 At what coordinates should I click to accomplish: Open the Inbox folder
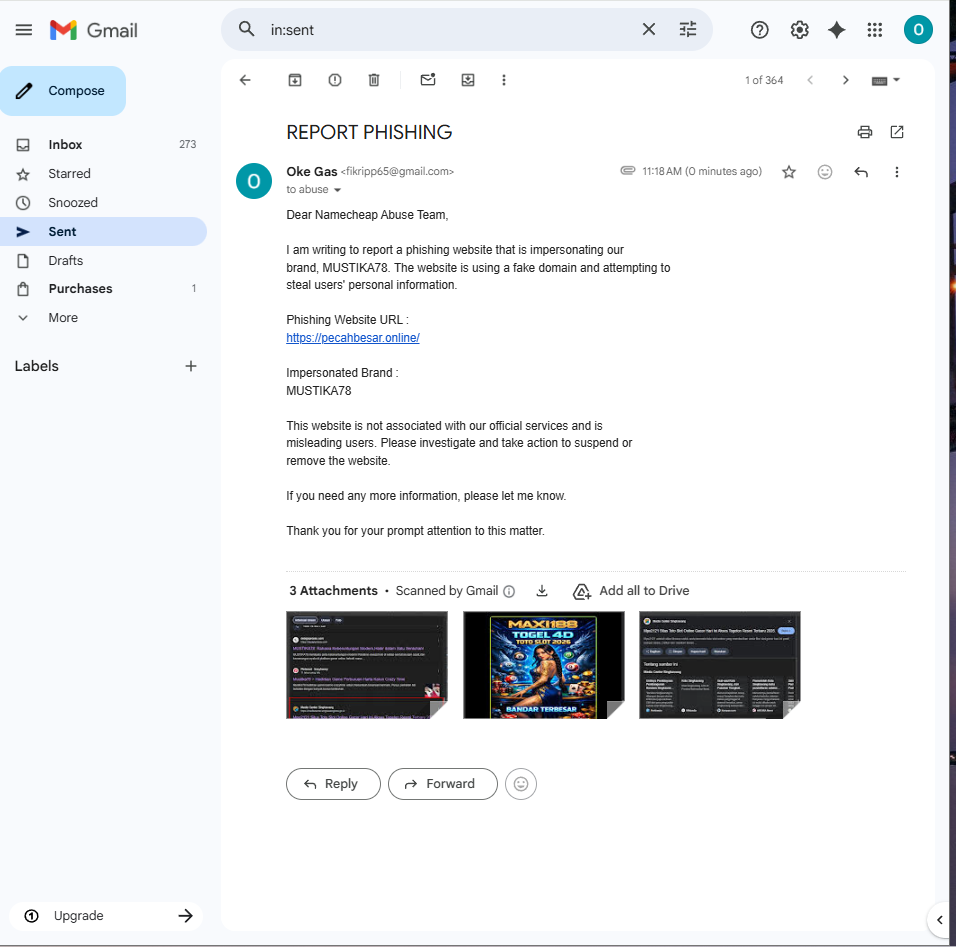103,145
